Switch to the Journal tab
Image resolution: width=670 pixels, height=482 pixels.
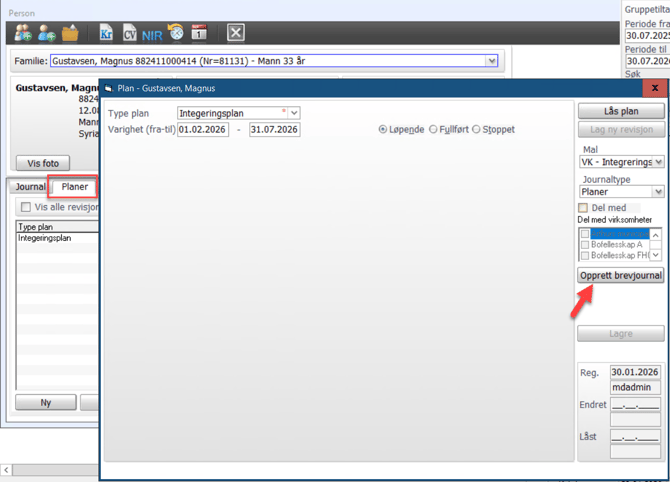pos(30,187)
